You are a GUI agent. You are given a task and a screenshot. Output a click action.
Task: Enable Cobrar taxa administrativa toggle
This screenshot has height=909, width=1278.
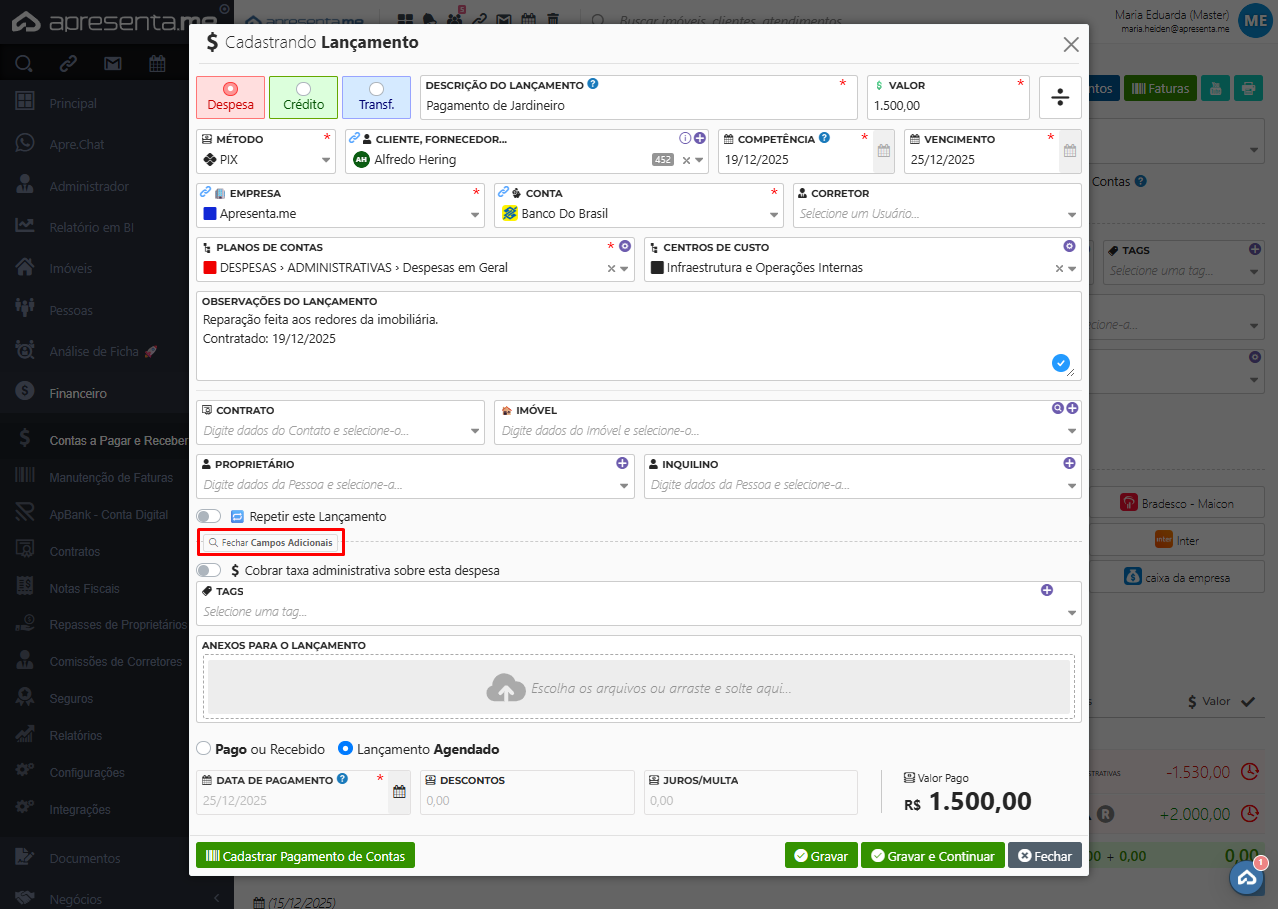[x=208, y=570]
